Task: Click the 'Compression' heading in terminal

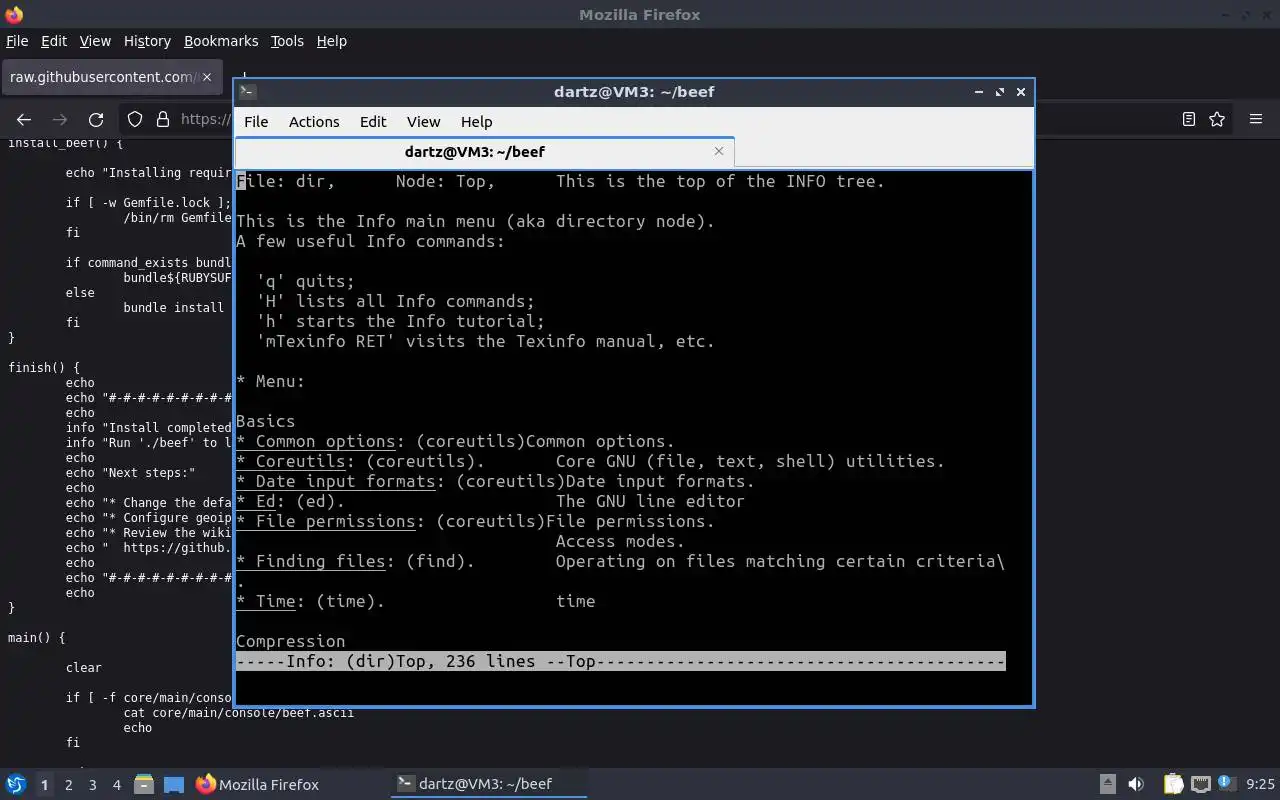Action: pos(290,641)
